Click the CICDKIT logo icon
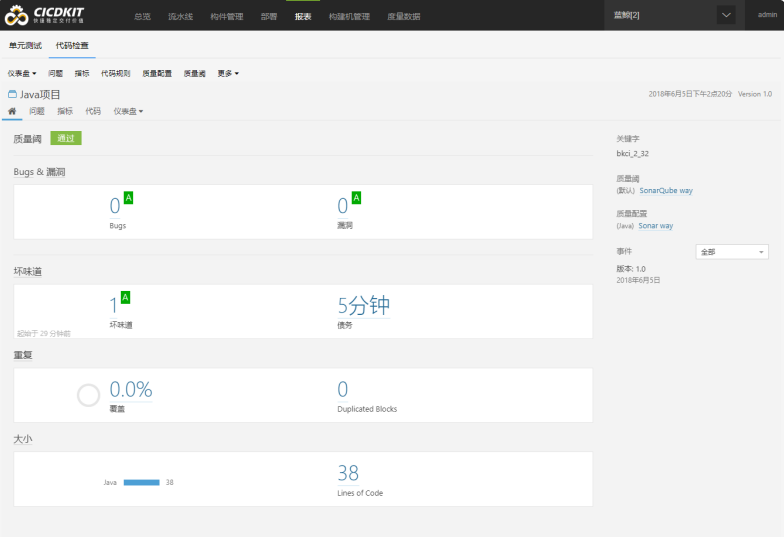This screenshot has height=537, width=784. [19, 15]
